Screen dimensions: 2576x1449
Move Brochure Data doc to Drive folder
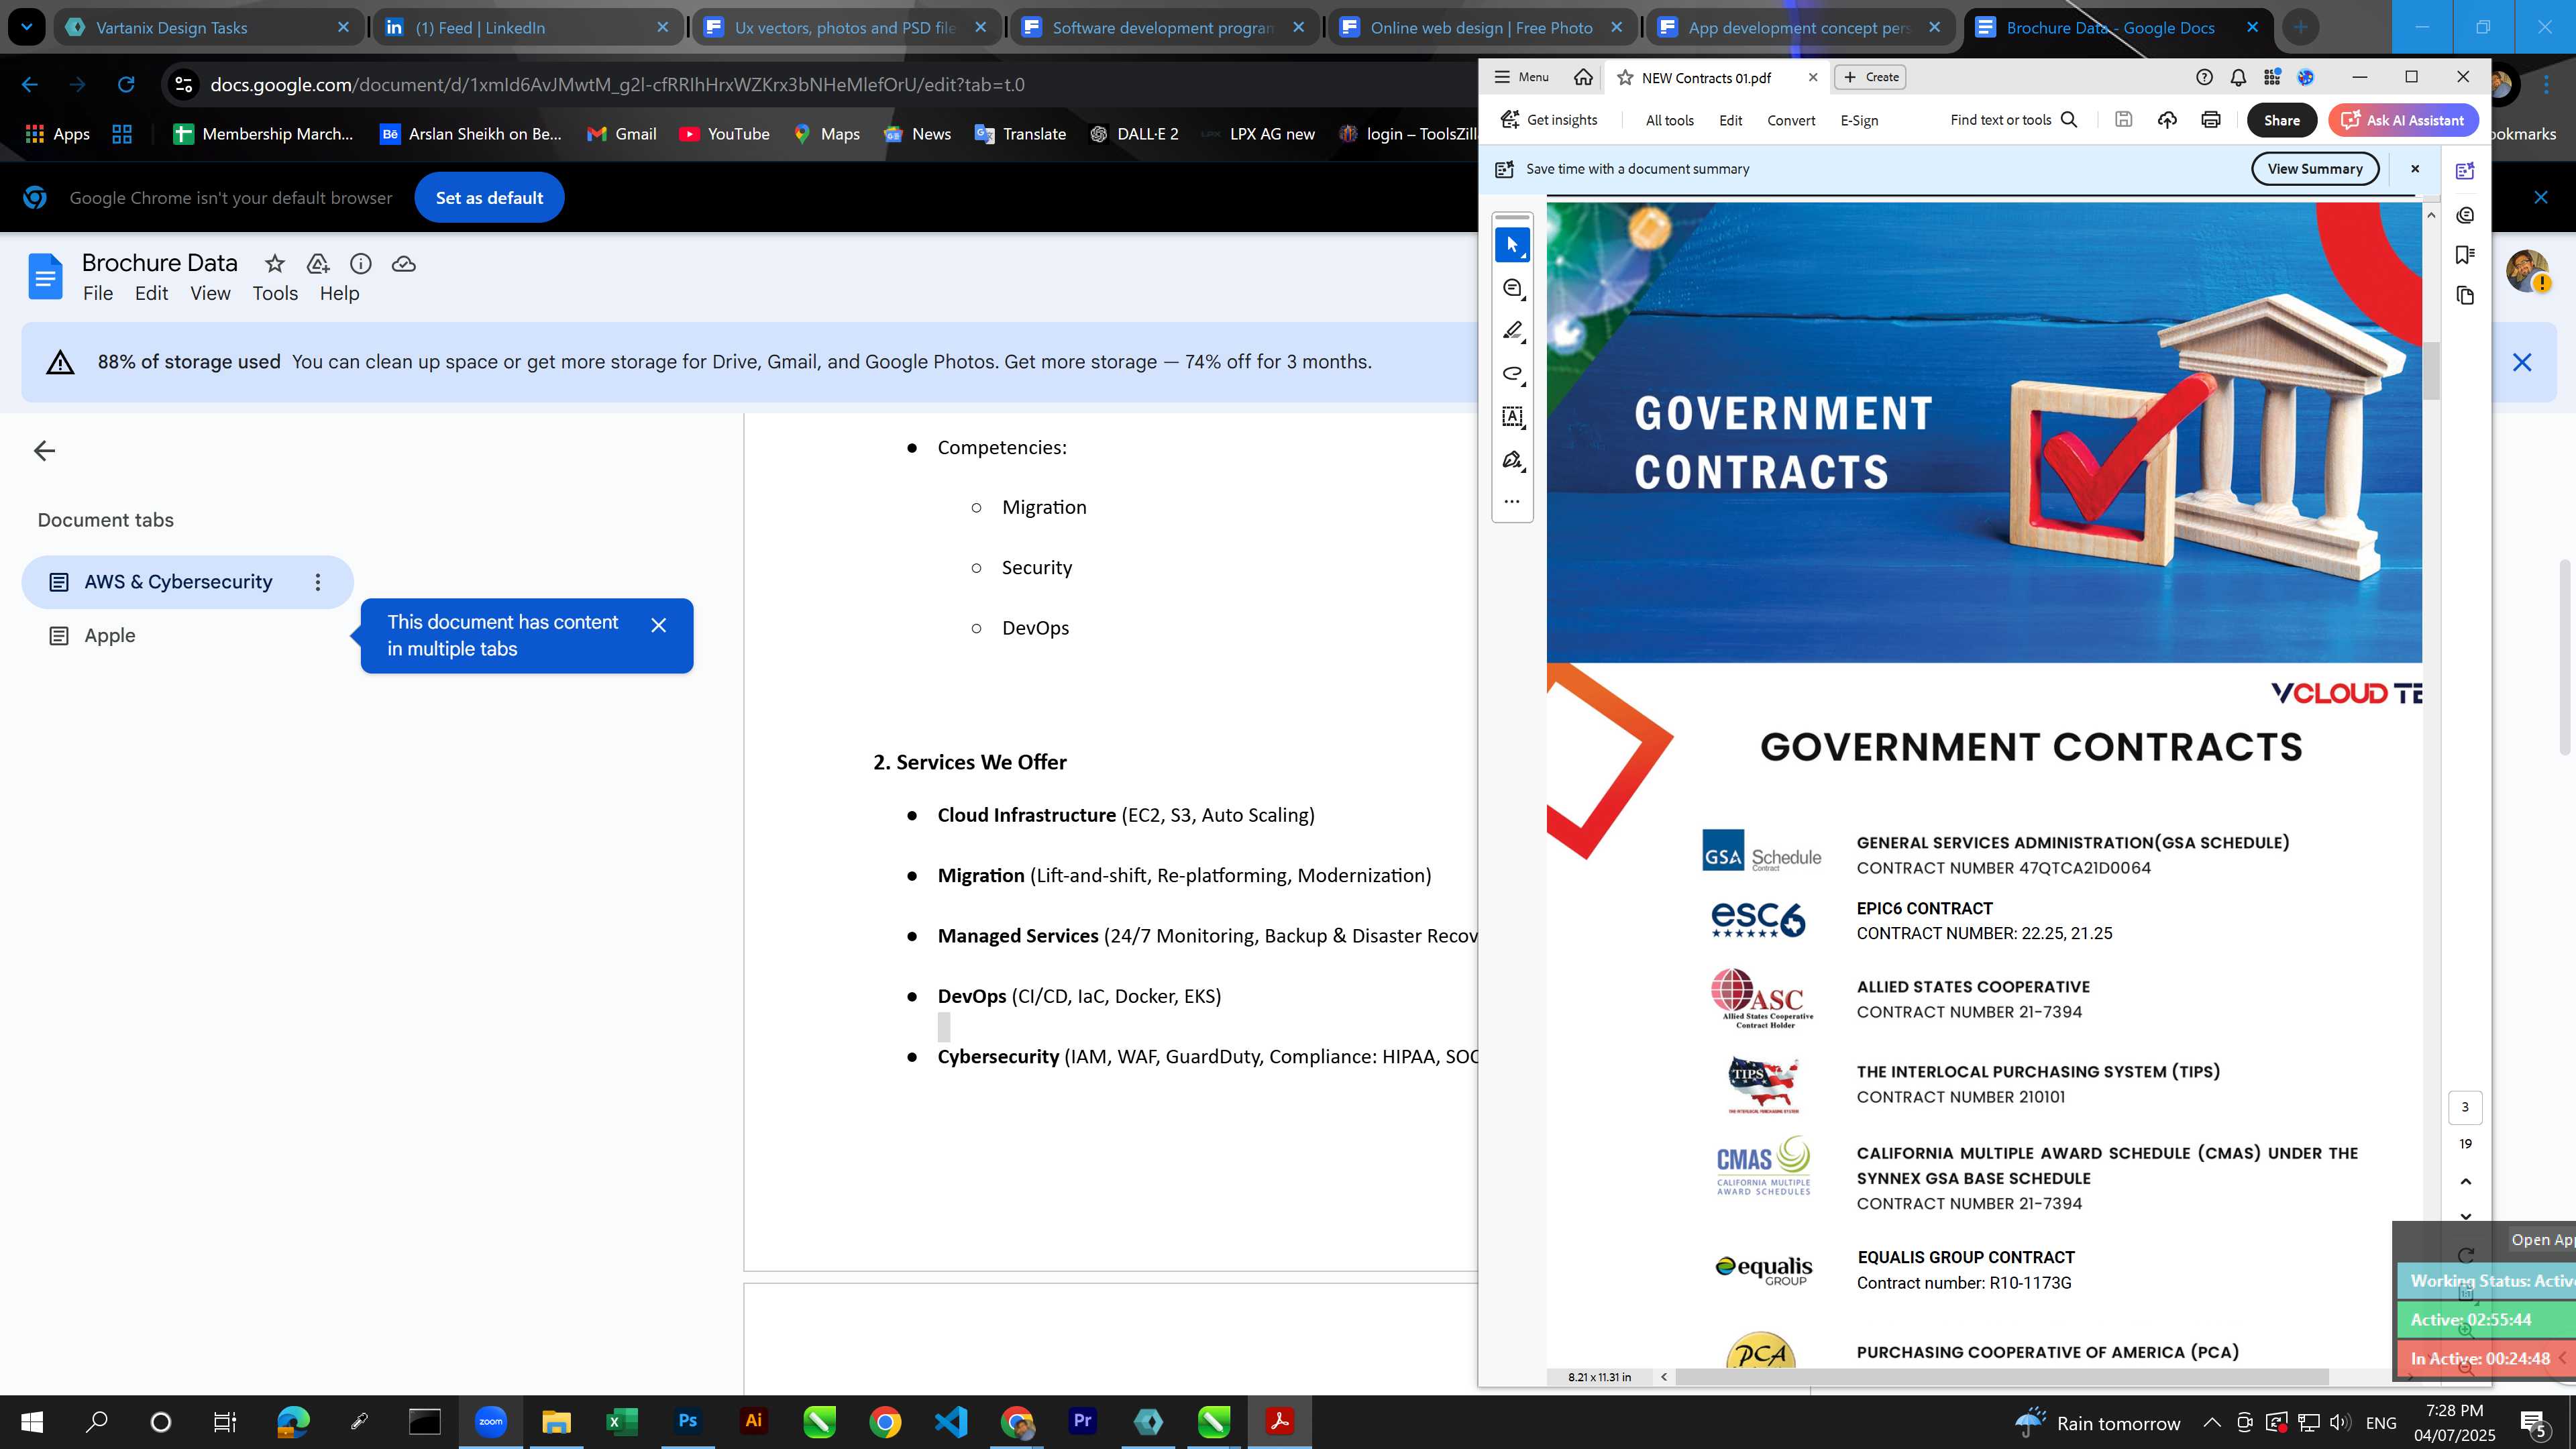(318, 264)
